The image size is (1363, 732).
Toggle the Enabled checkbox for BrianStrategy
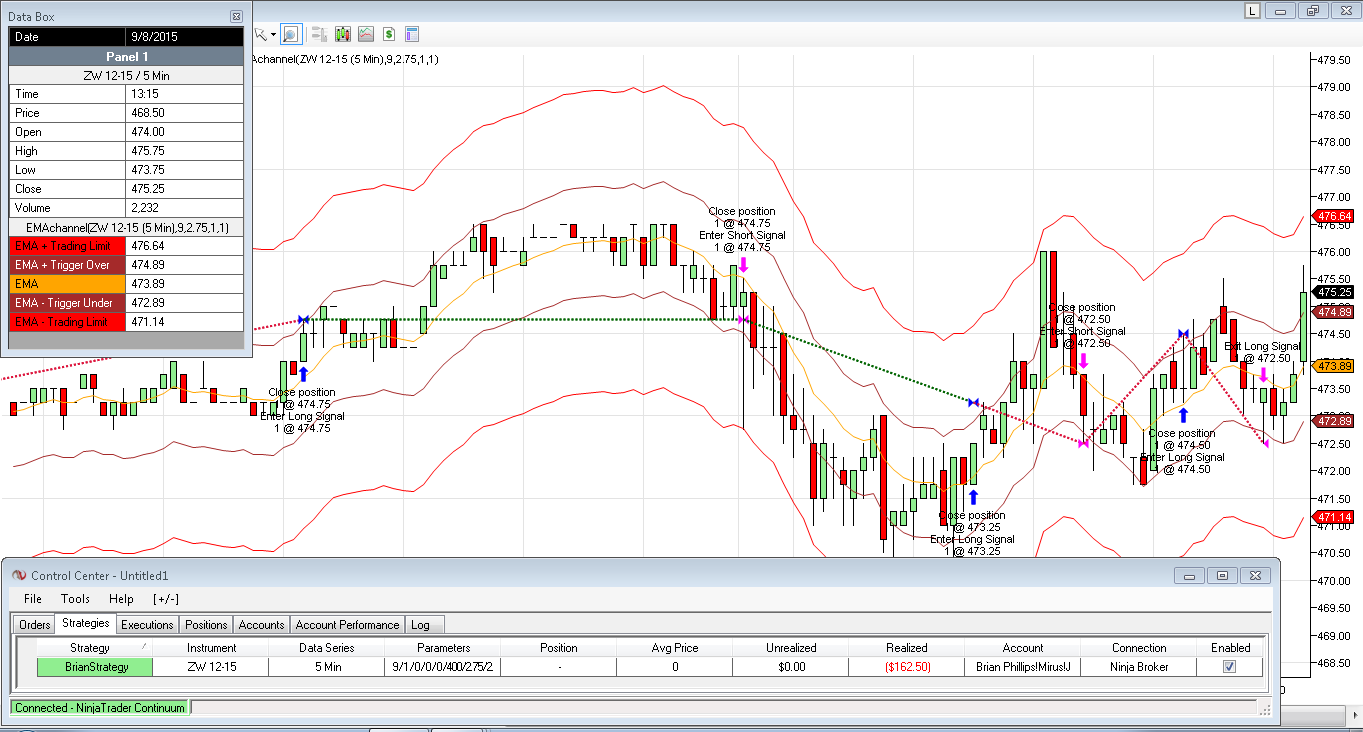(x=1230, y=667)
